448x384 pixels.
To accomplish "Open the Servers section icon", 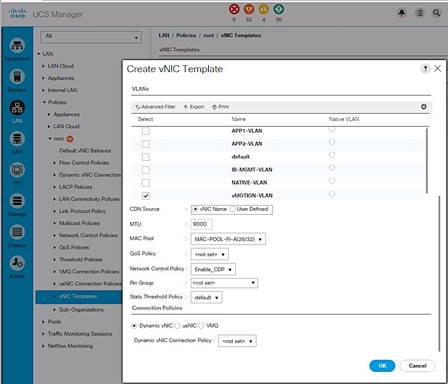I will click(17, 76).
